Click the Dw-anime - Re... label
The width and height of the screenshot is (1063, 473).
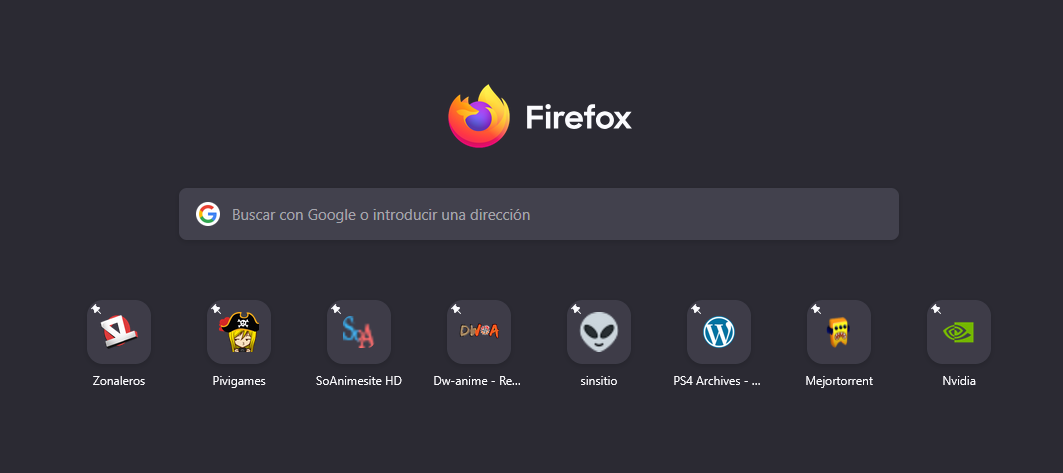pyautogui.click(x=477, y=381)
